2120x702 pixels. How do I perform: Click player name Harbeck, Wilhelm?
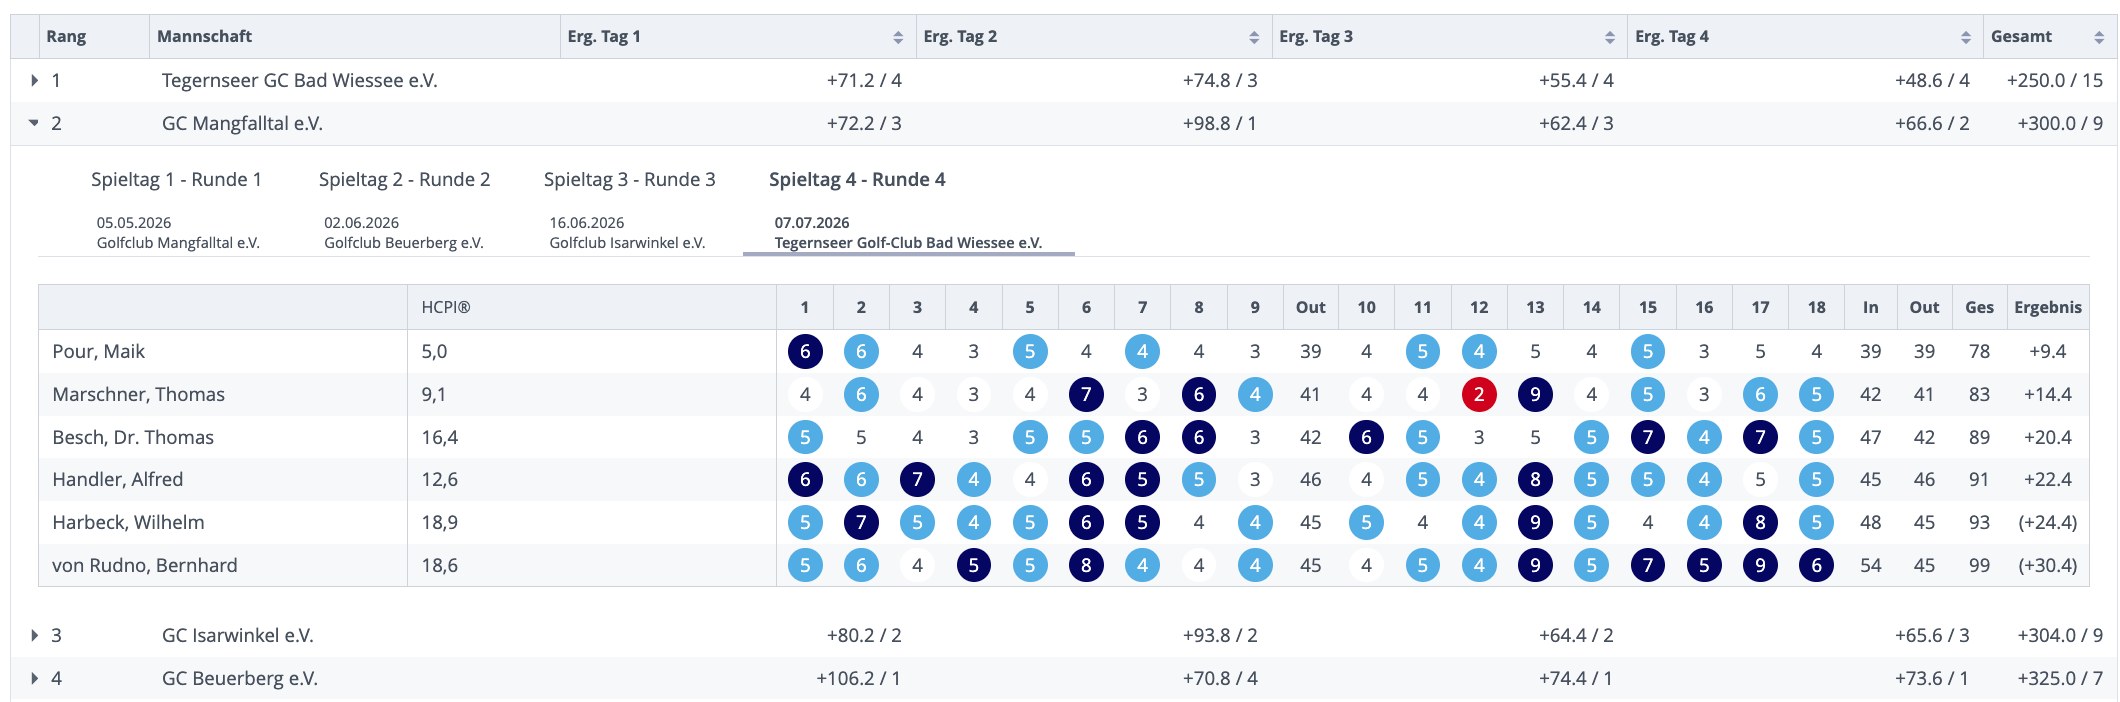[128, 522]
